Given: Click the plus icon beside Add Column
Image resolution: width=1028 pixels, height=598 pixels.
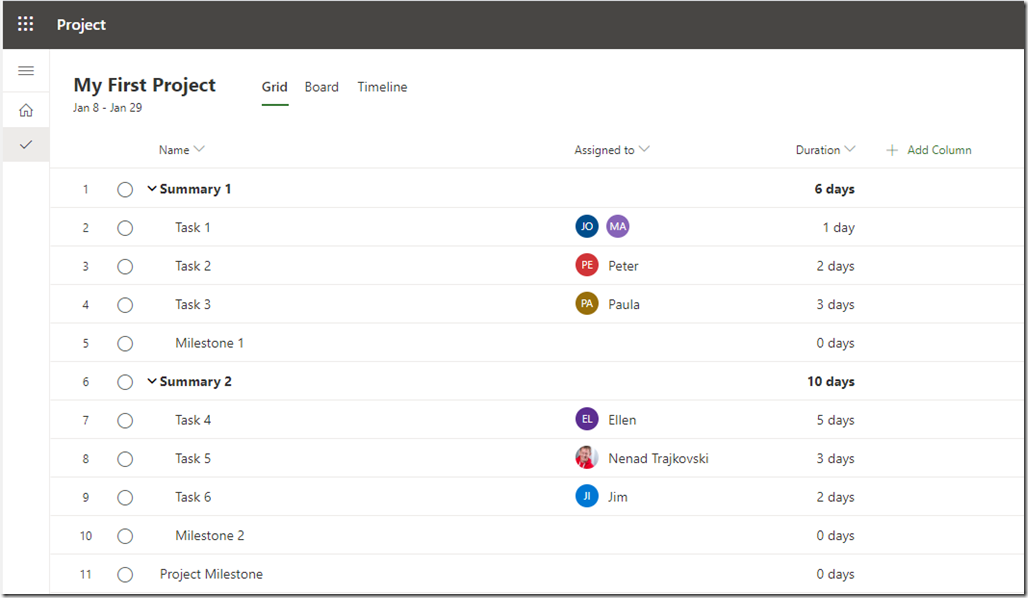Looking at the screenshot, I should click(x=892, y=150).
